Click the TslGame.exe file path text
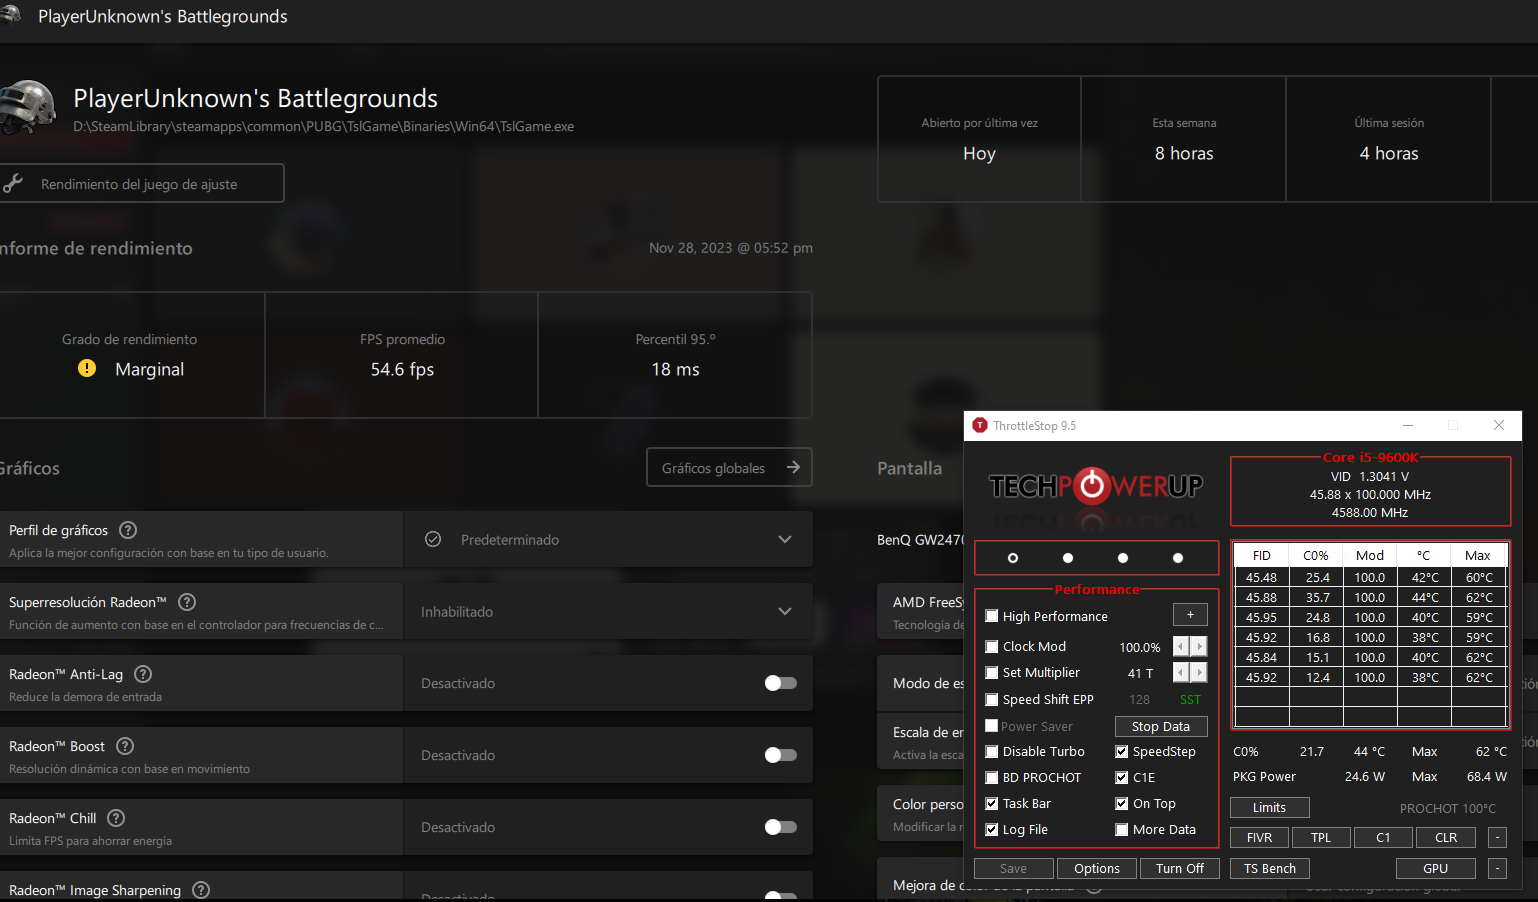Image resolution: width=1538 pixels, height=902 pixels. click(x=324, y=126)
